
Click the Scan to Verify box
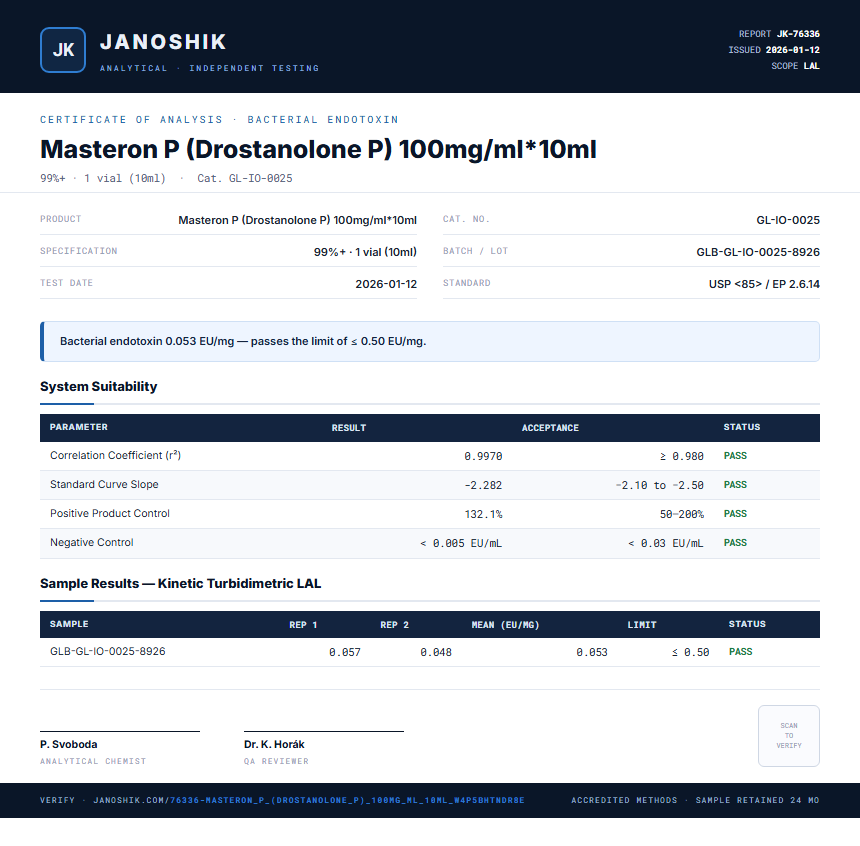click(789, 736)
